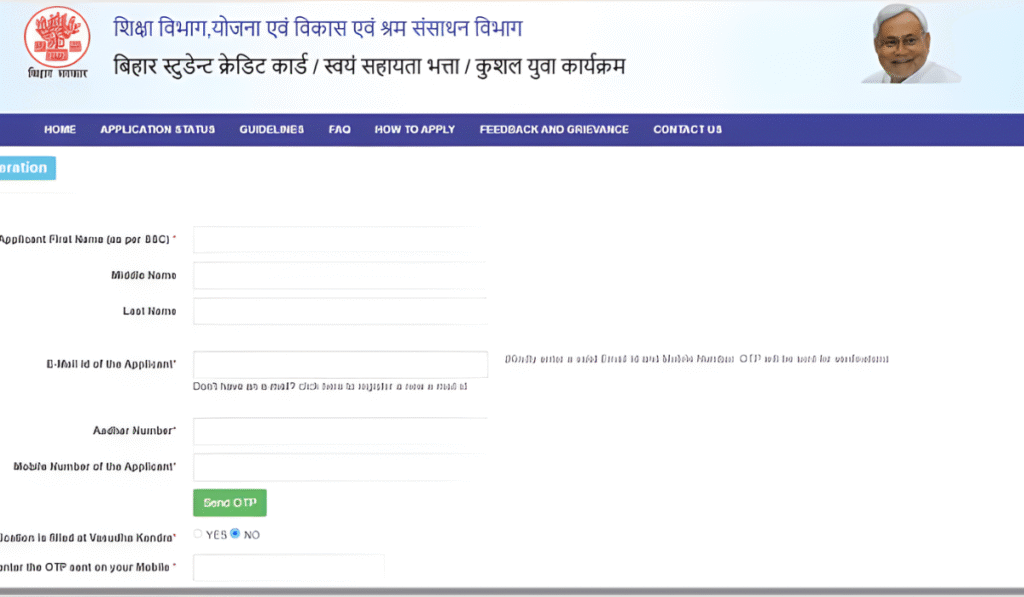The width and height of the screenshot is (1024, 597).
Task: Focus the Last Name text box
Action: pyautogui.click(x=339, y=312)
